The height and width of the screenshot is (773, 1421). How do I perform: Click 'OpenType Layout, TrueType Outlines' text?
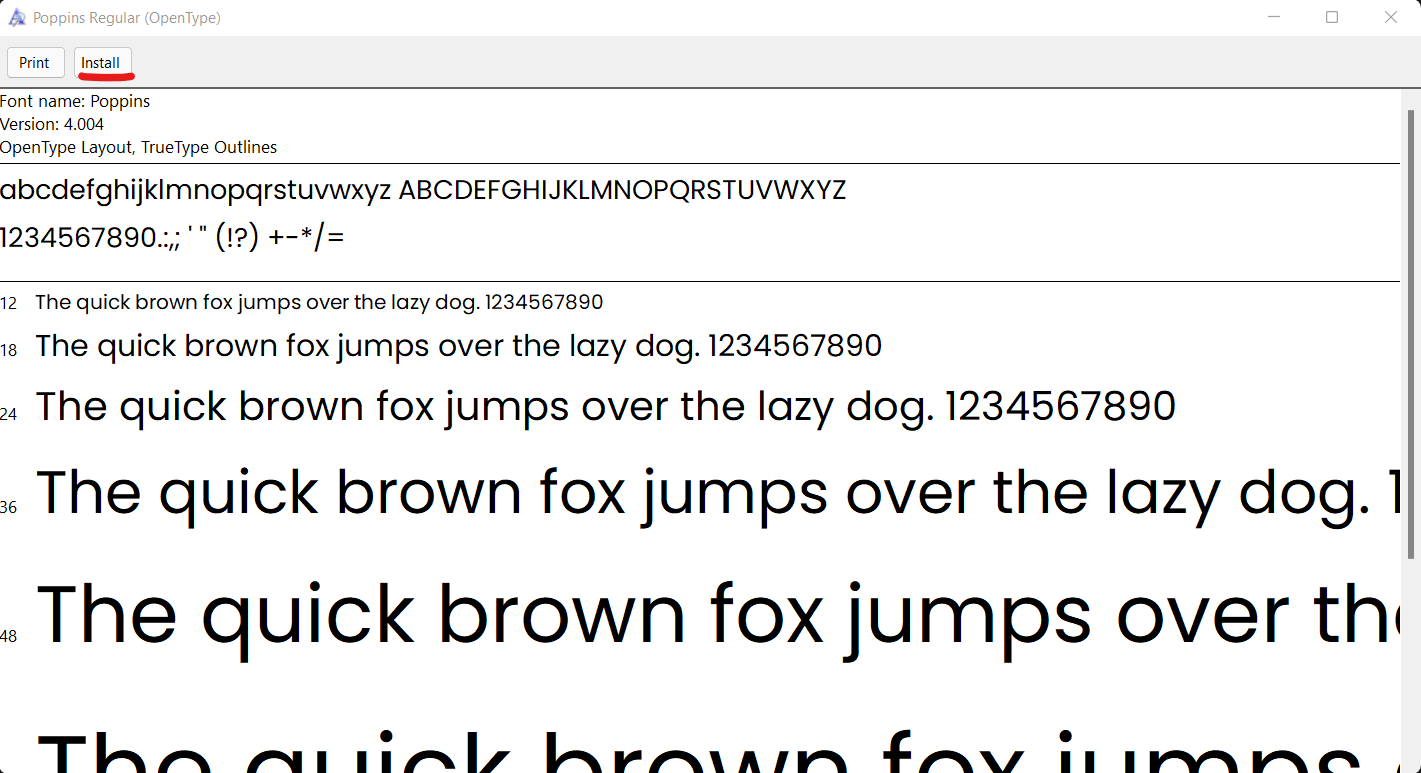pos(138,147)
